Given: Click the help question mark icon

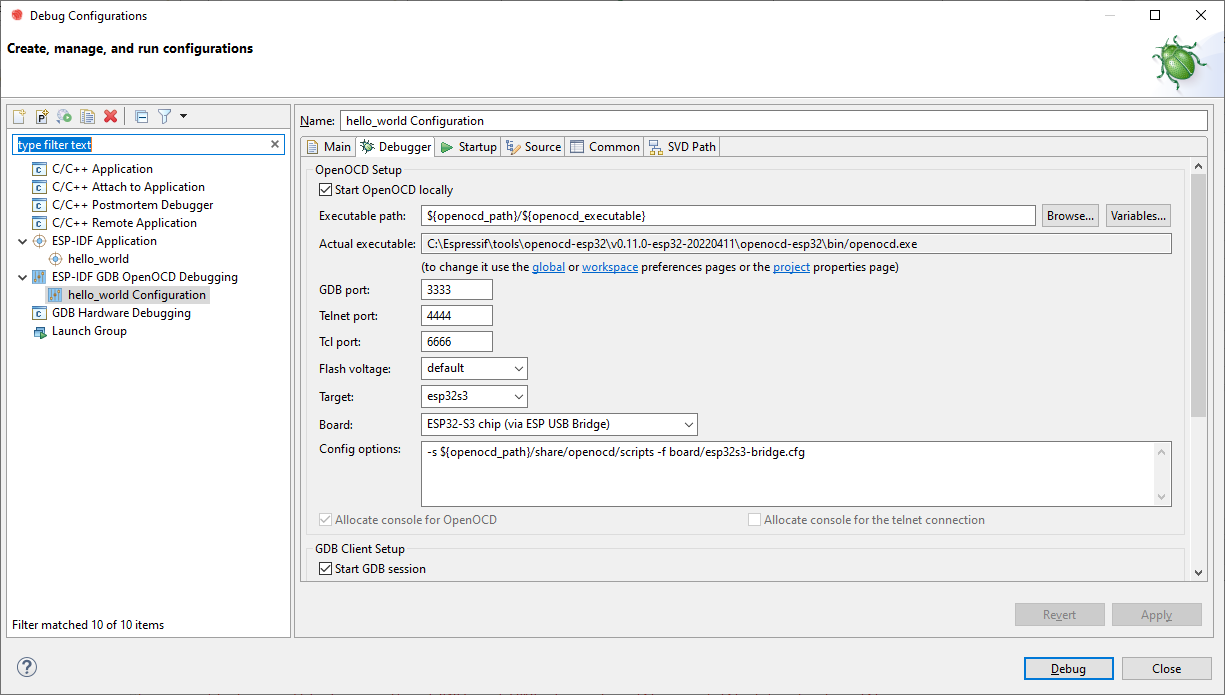Looking at the screenshot, I should [27, 668].
